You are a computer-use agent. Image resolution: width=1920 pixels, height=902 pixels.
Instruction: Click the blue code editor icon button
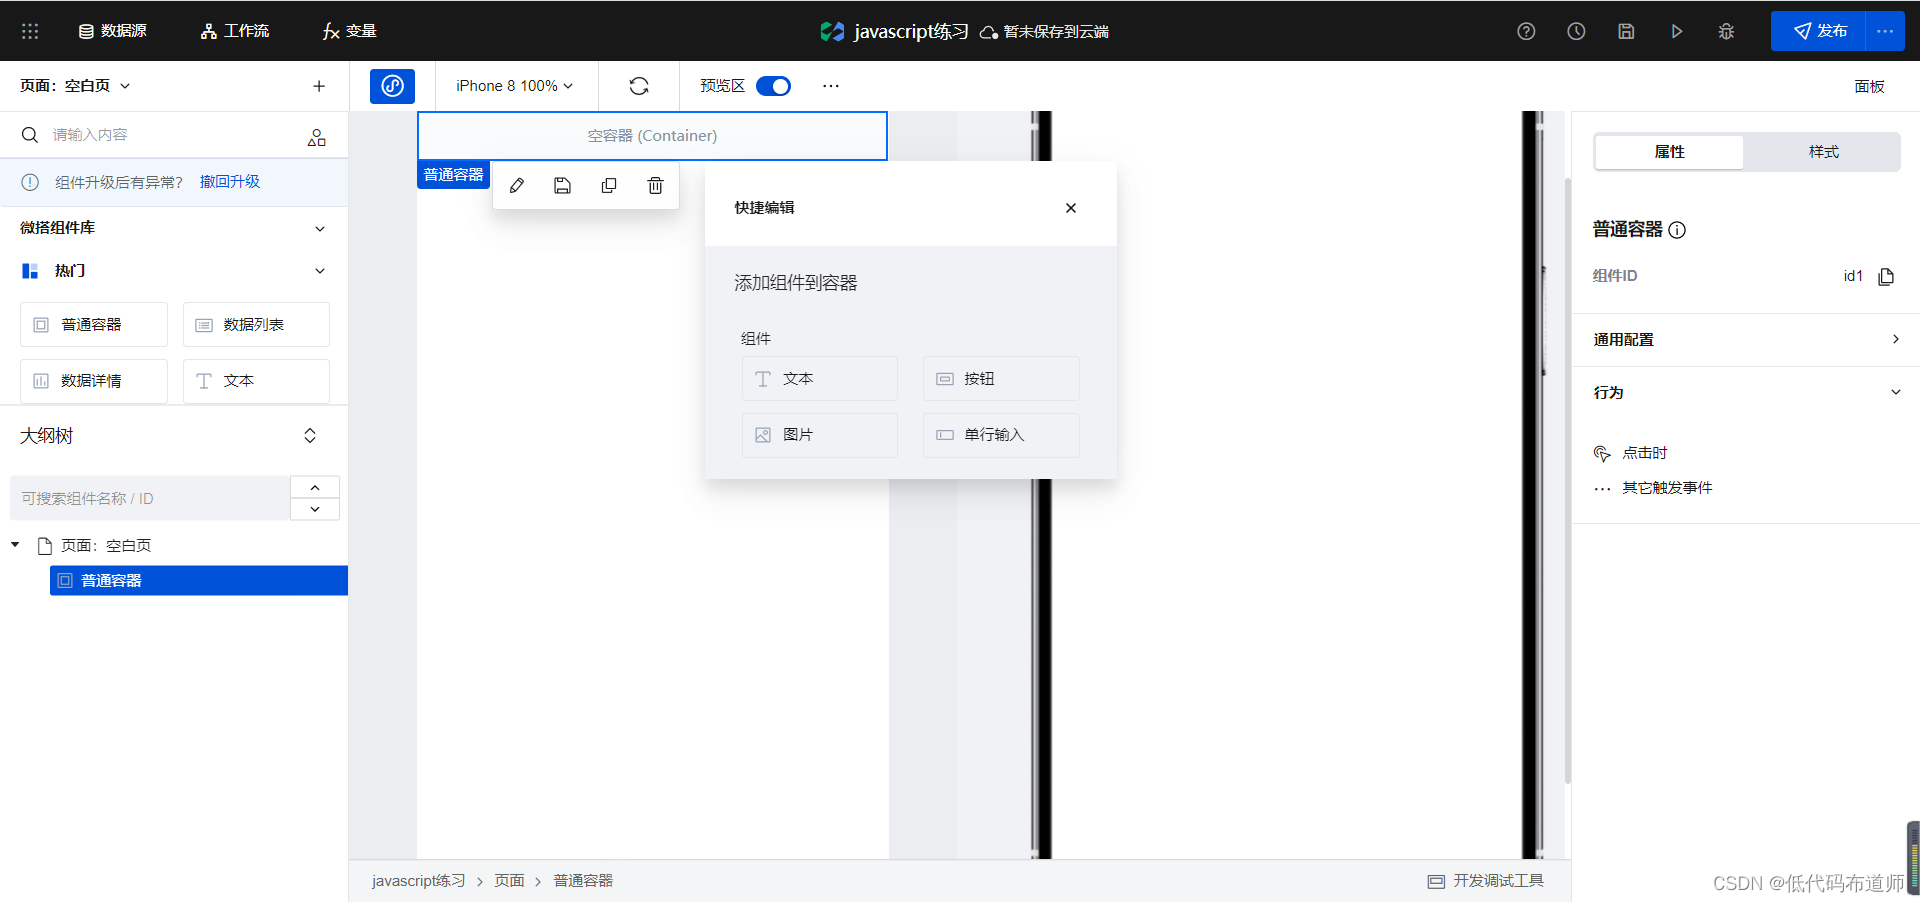392,86
